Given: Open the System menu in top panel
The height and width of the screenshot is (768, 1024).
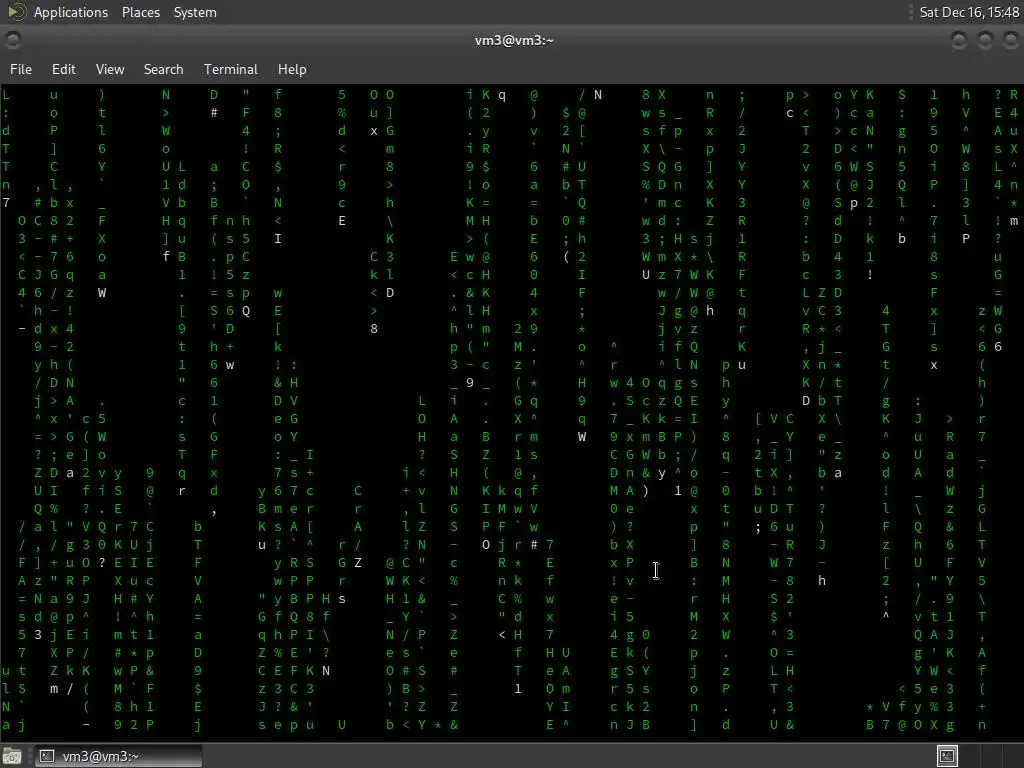Looking at the screenshot, I should click(195, 12).
